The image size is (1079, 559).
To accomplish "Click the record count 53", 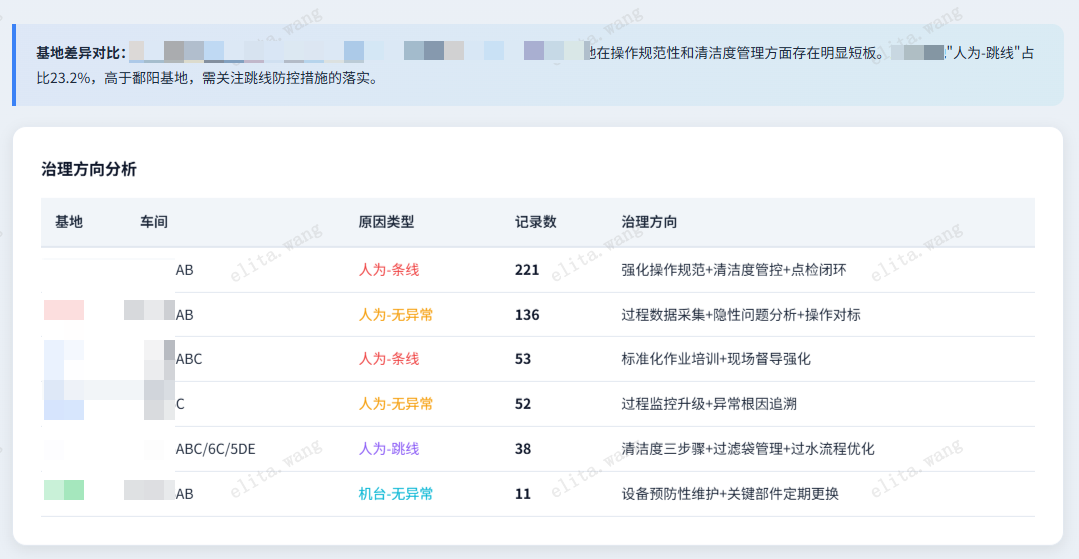I will pyautogui.click(x=523, y=359).
